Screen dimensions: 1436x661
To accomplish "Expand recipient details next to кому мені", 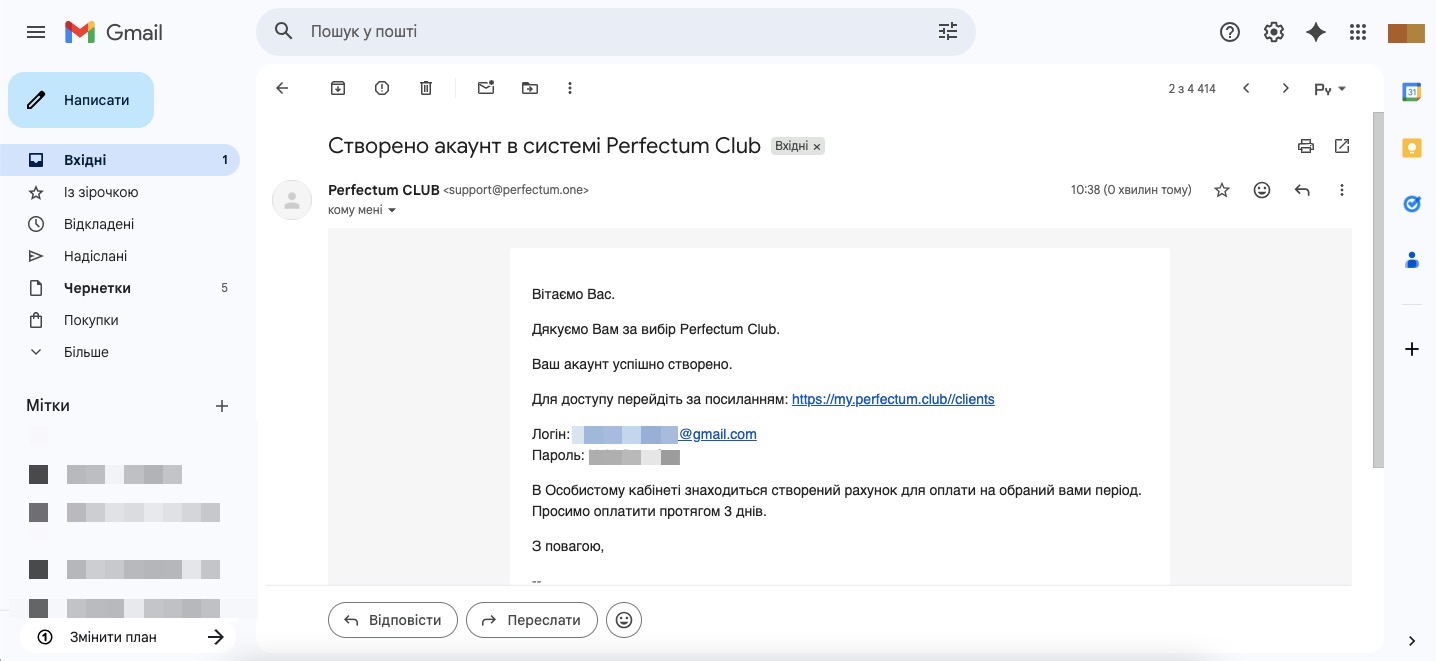I will (392, 211).
